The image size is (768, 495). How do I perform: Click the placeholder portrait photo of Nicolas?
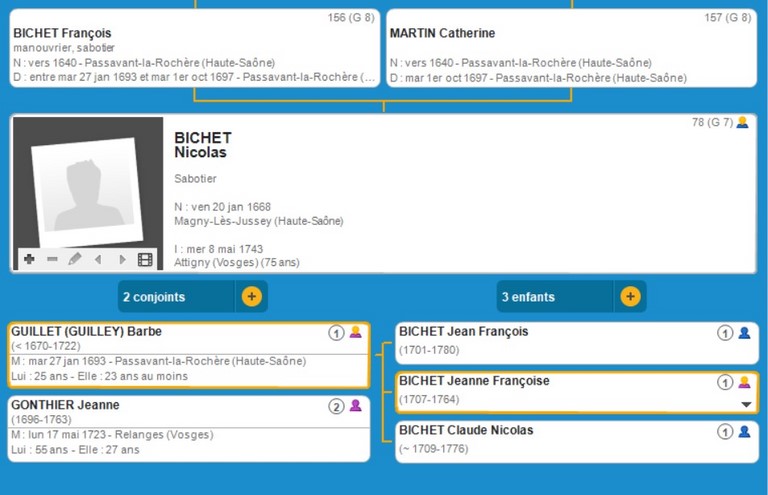pos(86,187)
